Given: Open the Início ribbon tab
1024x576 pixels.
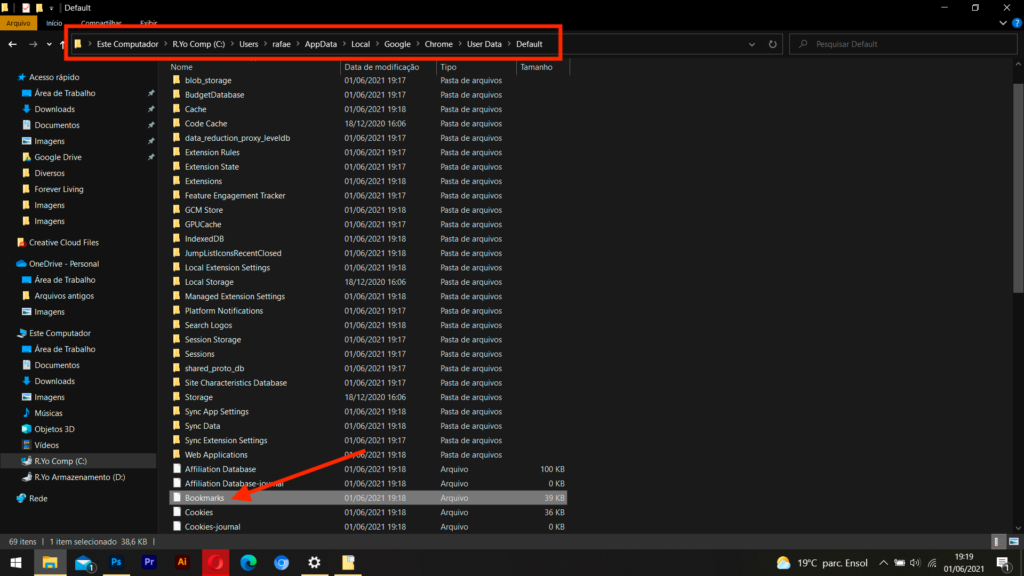Looking at the screenshot, I should [x=54, y=23].
